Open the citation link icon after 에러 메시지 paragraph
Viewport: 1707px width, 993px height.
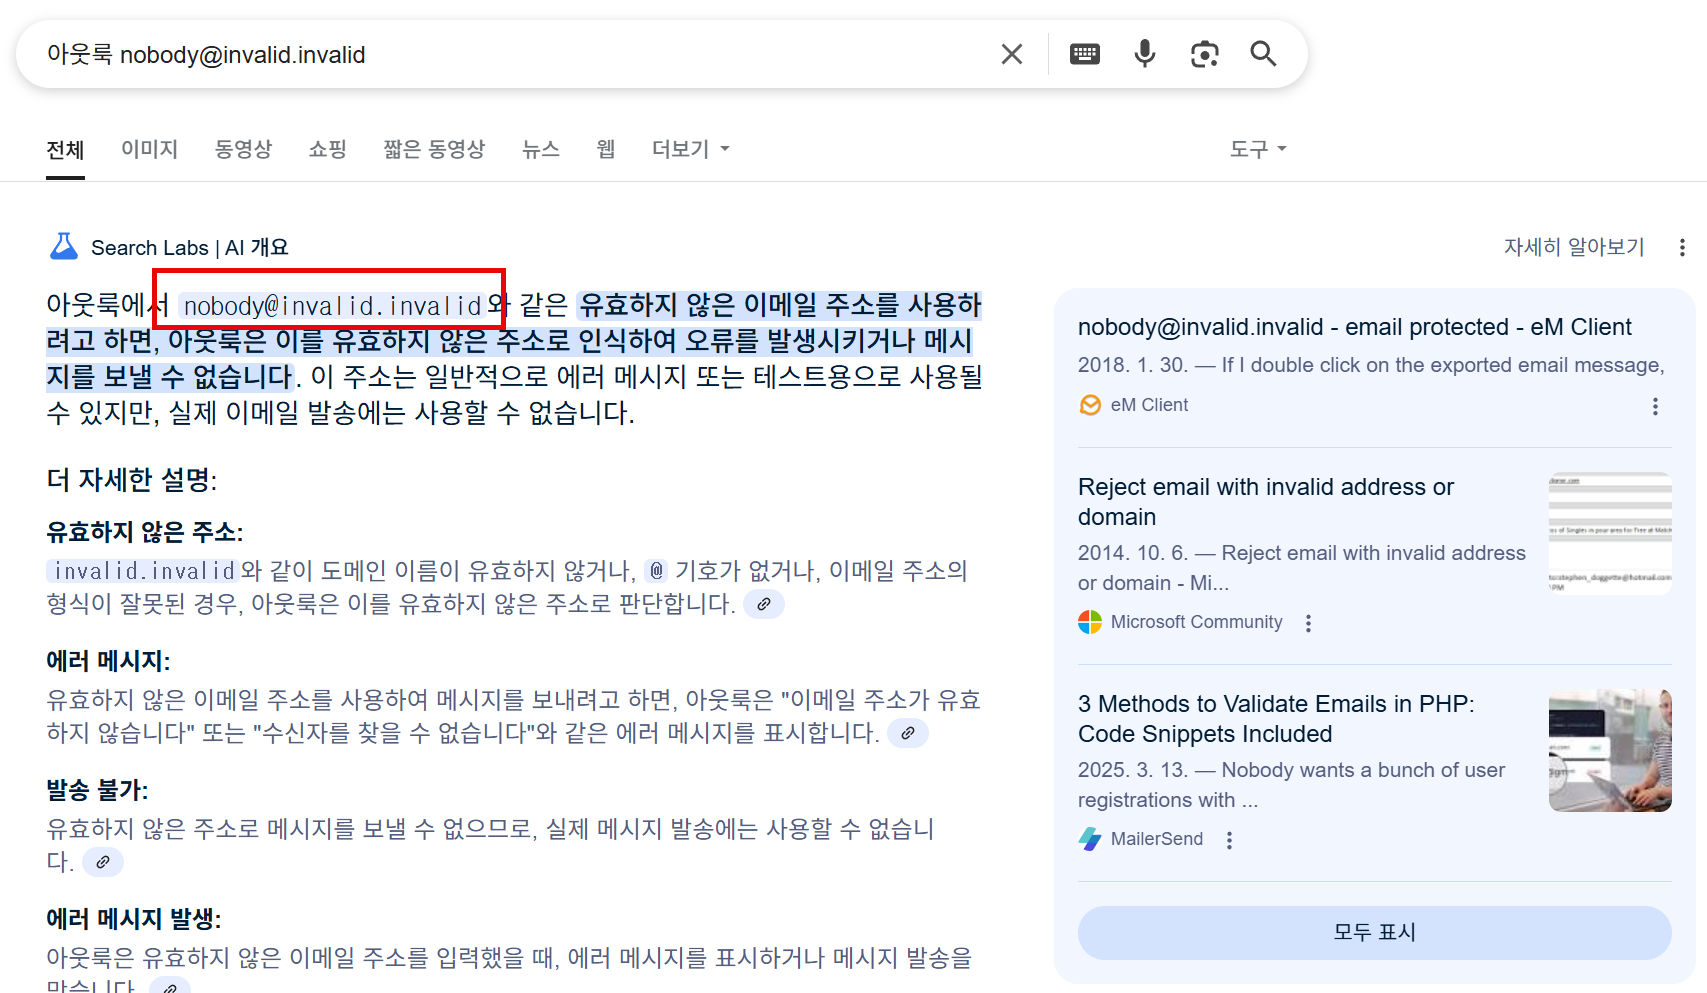coord(908,733)
